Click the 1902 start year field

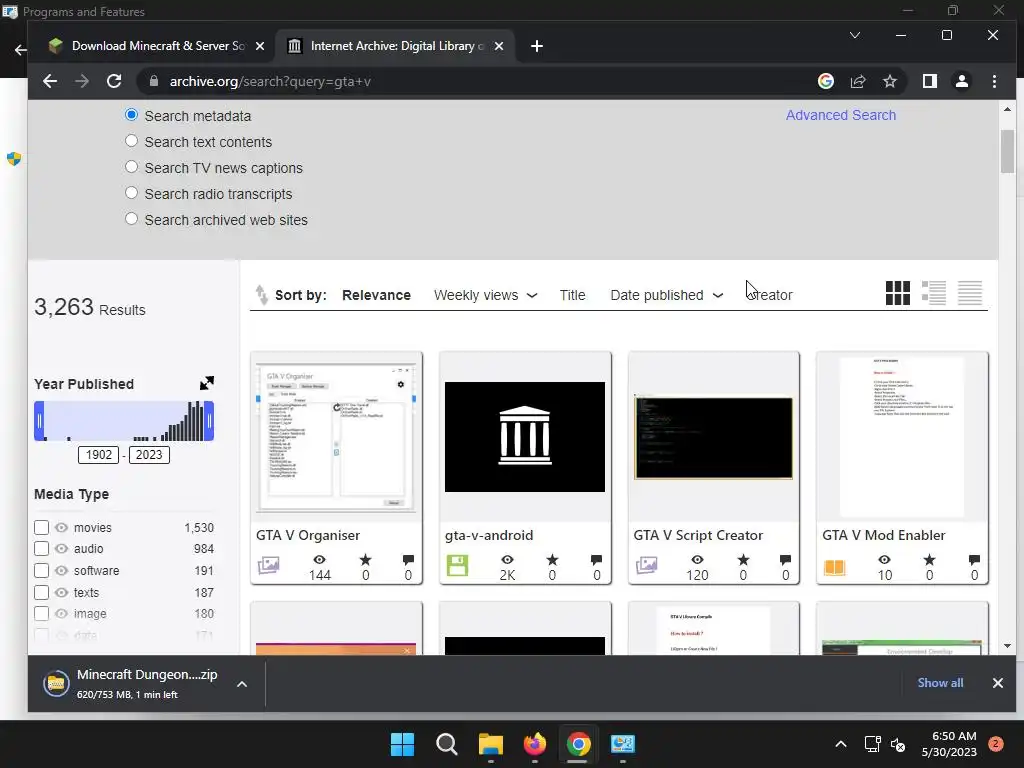point(98,455)
